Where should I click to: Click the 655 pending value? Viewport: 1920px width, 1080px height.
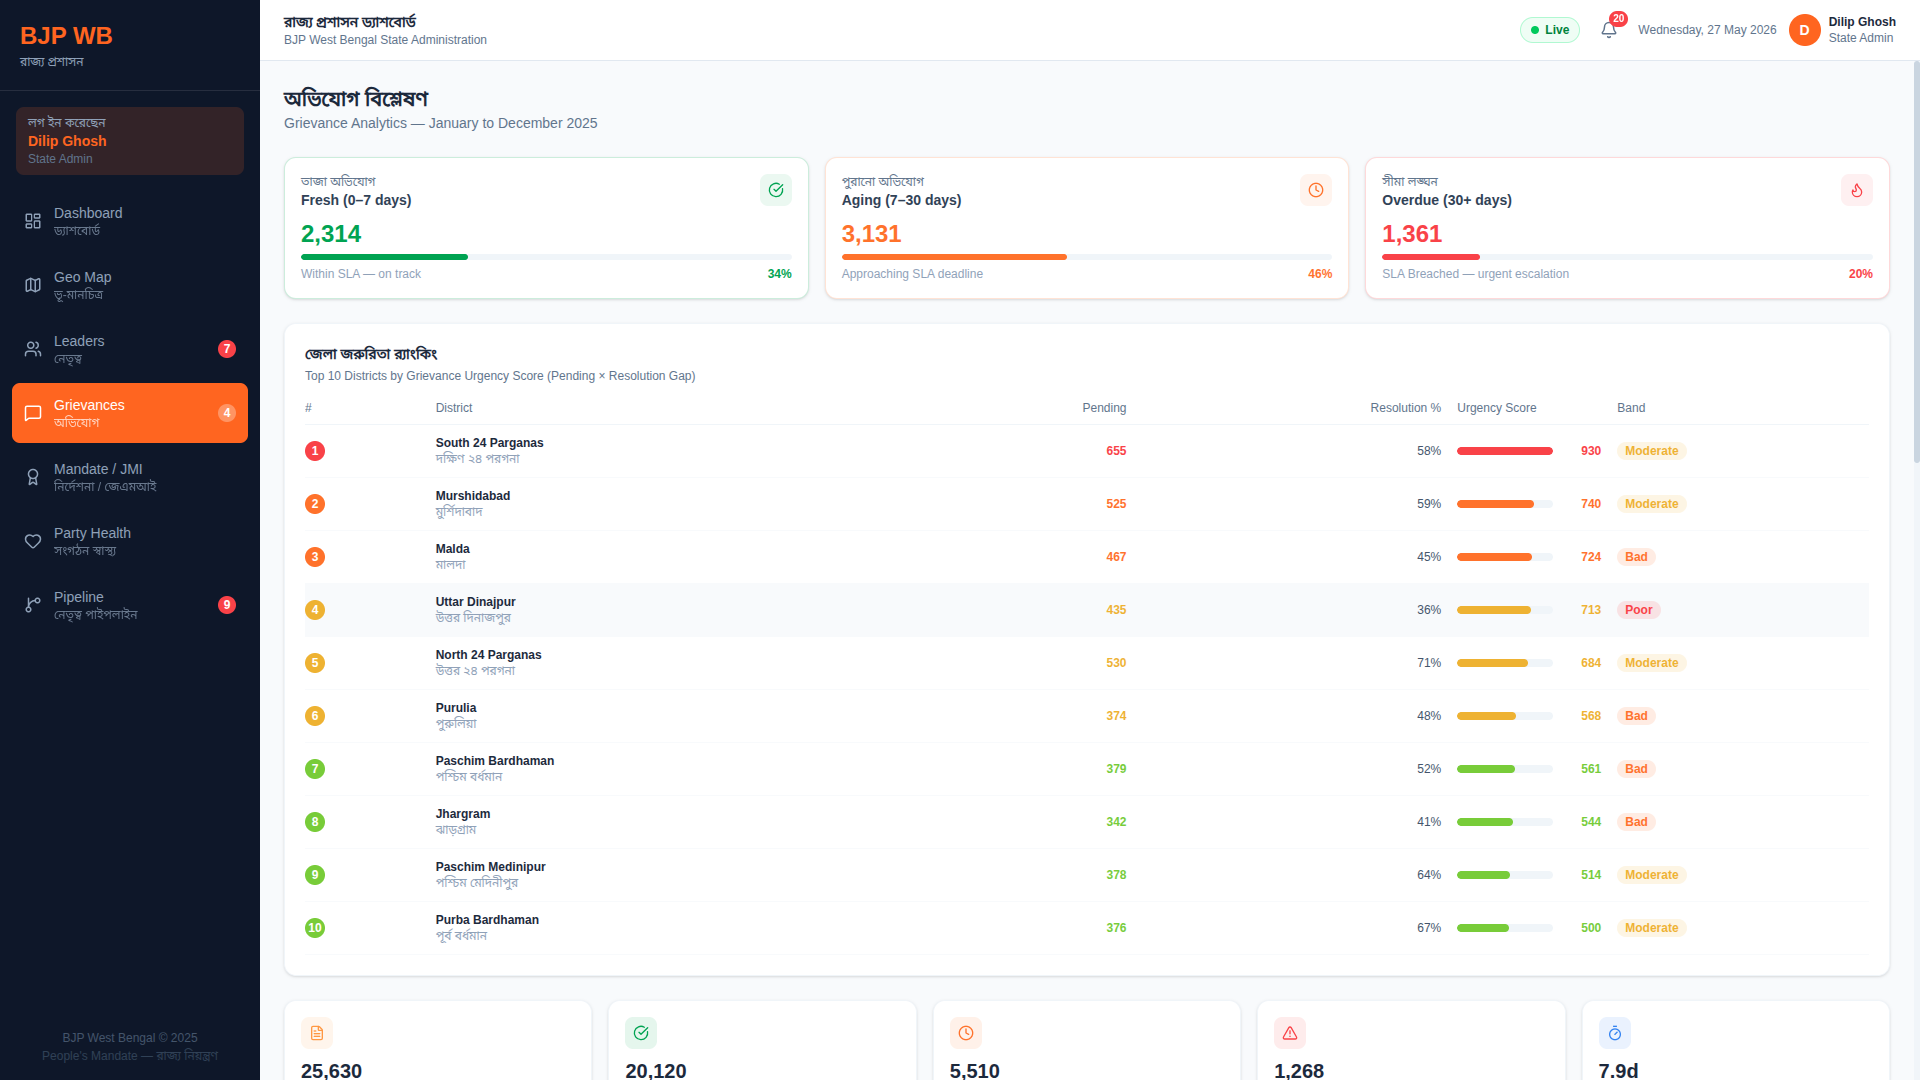(1116, 451)
